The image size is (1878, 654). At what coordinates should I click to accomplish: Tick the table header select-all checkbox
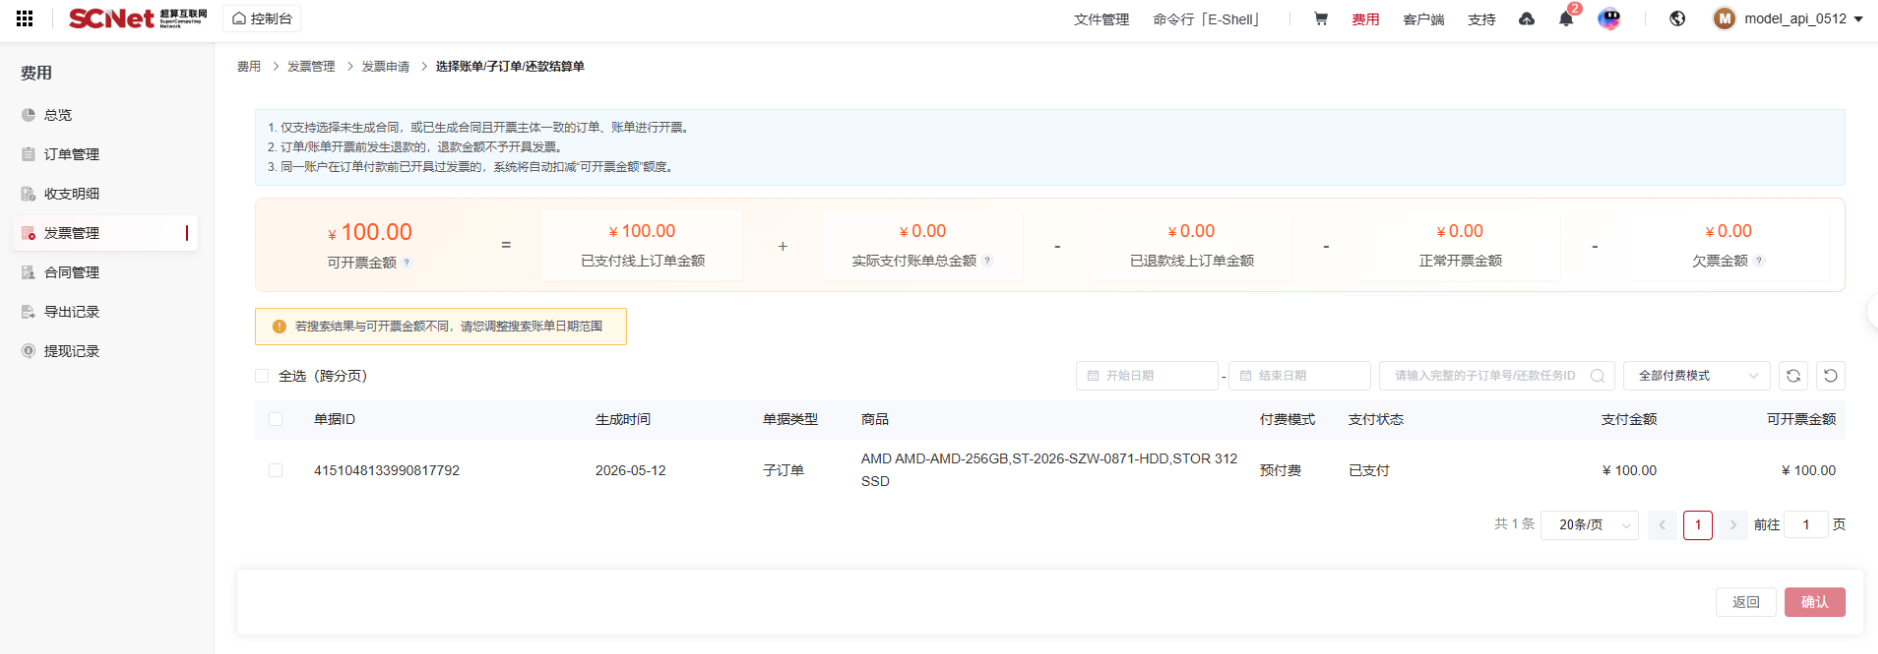(275, 419)
